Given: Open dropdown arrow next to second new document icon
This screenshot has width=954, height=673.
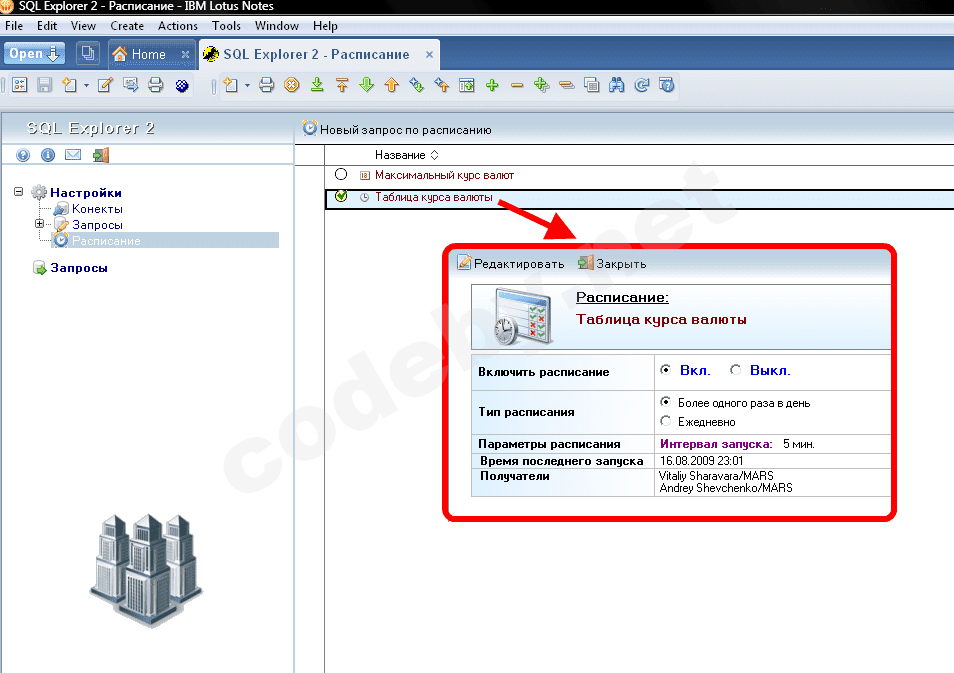Looking at the screenshot, I should pyautogui.click(x=247, y=86).
